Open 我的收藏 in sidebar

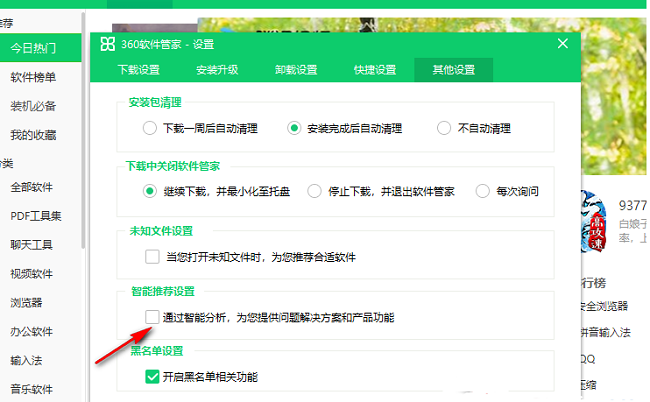pos(33,135)
